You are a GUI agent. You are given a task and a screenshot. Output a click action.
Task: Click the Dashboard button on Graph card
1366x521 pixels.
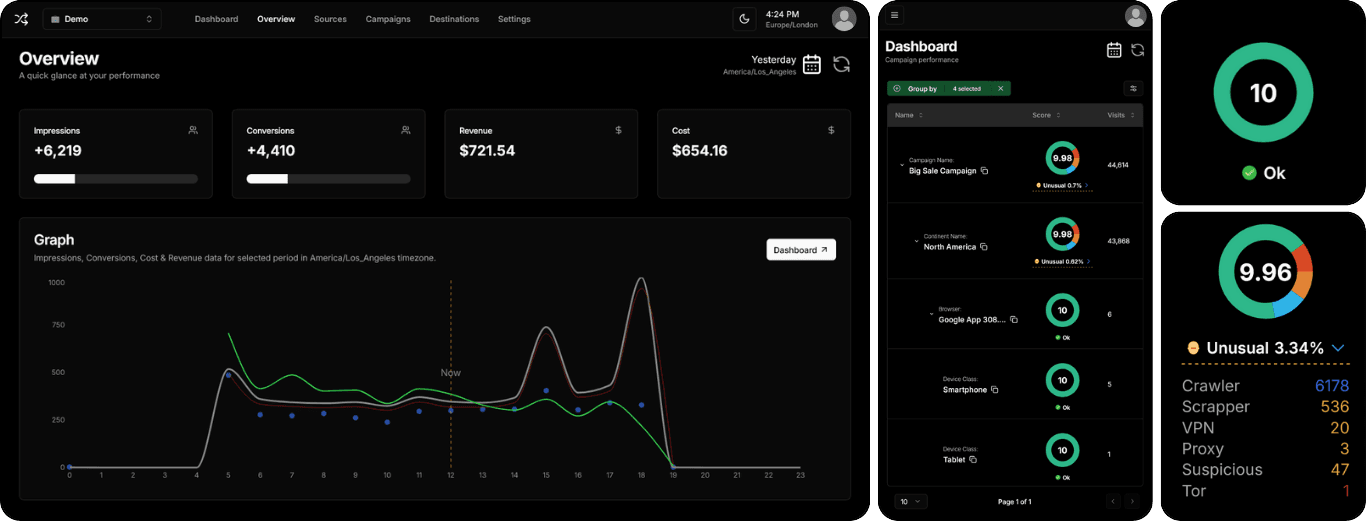801,250
